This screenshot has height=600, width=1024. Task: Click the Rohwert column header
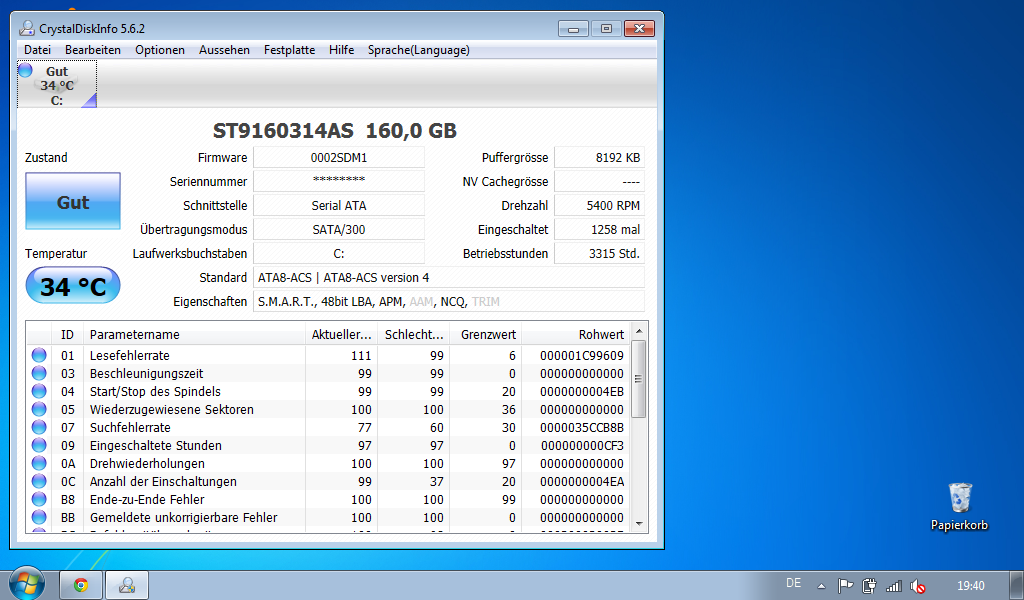tap(575, 334)
